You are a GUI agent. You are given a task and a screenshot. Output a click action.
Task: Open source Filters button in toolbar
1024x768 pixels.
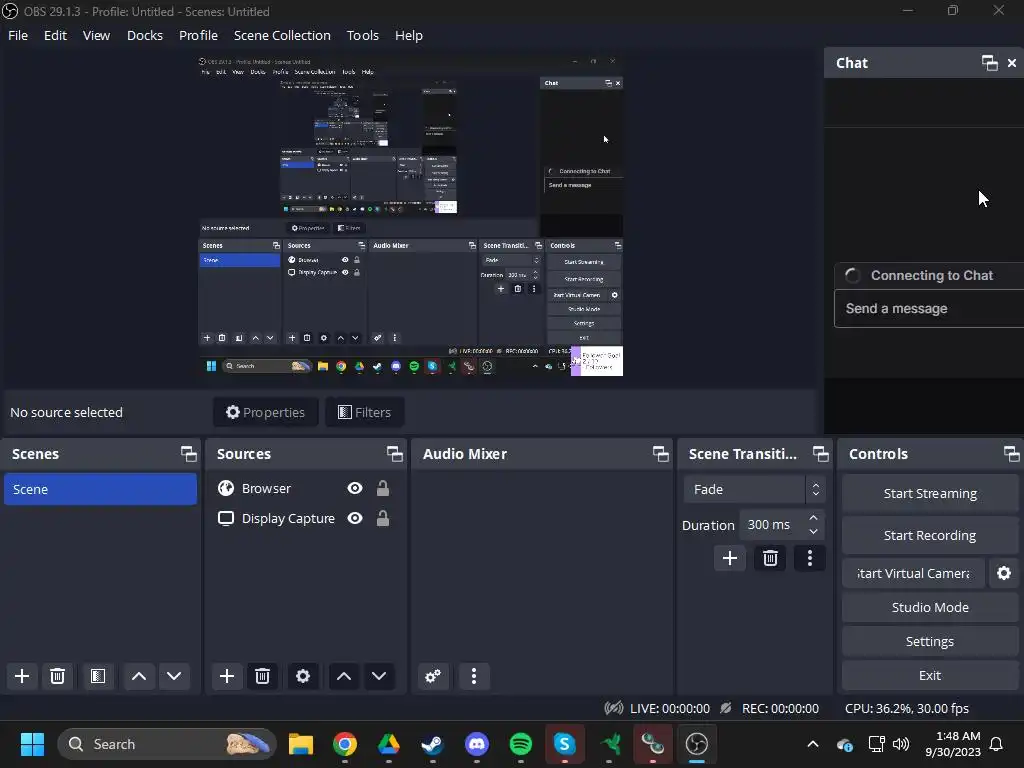[364, 412]
